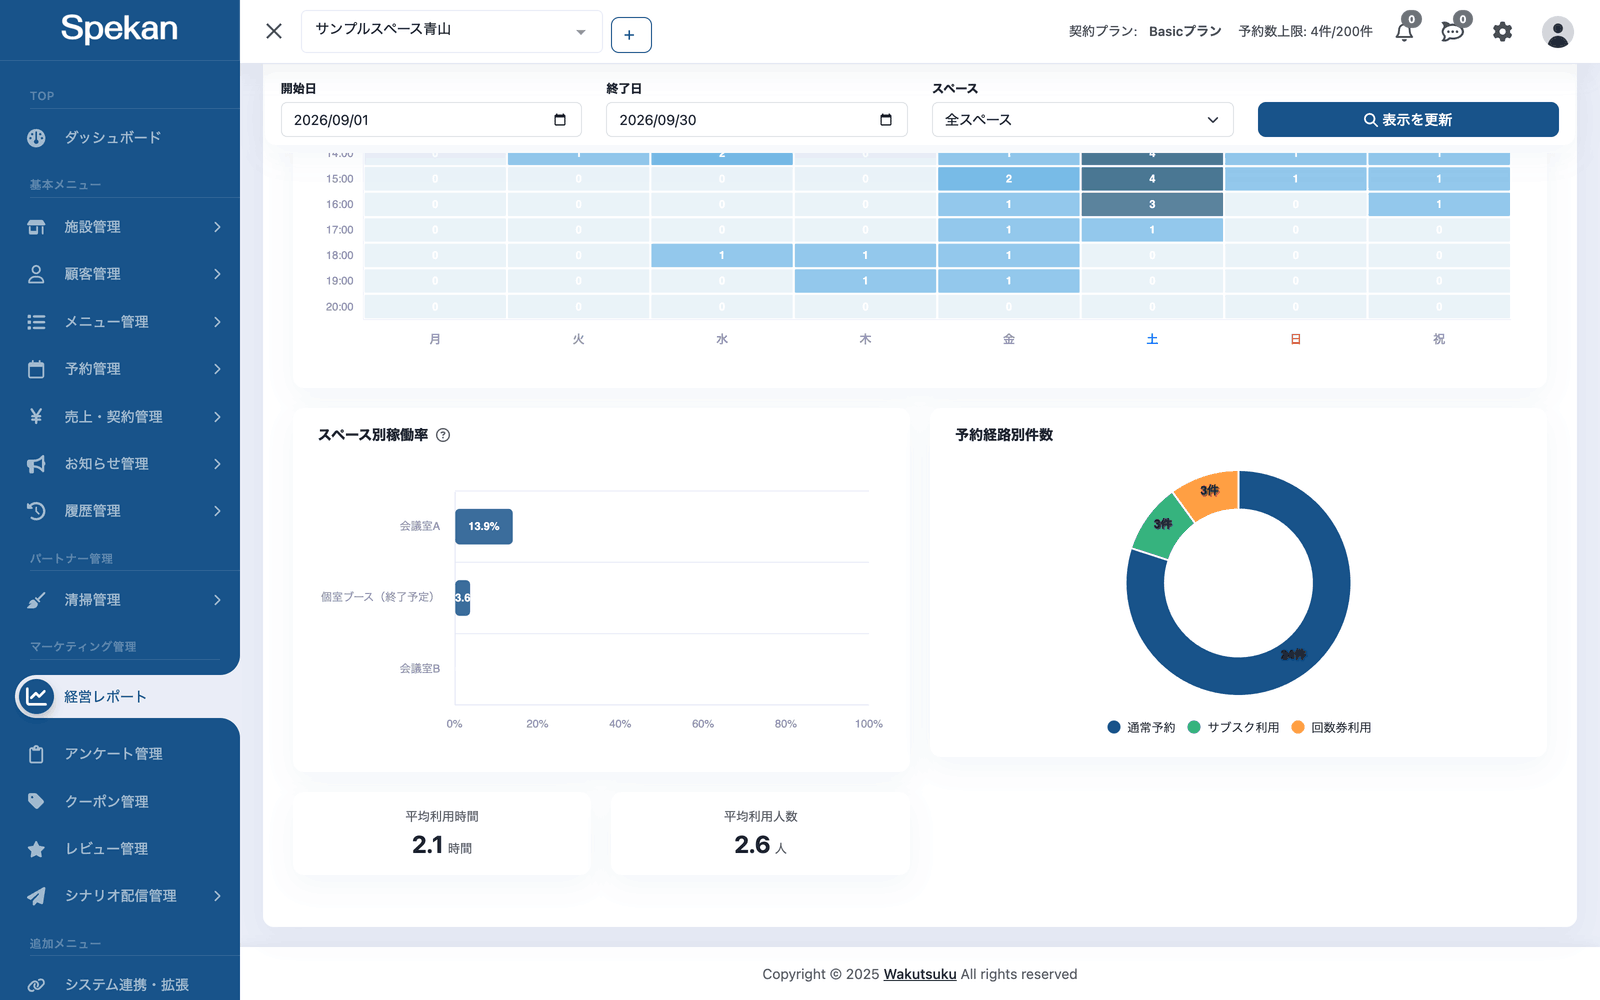
Task: Click the green 3件 donut segment
Action: point(1162,524)
